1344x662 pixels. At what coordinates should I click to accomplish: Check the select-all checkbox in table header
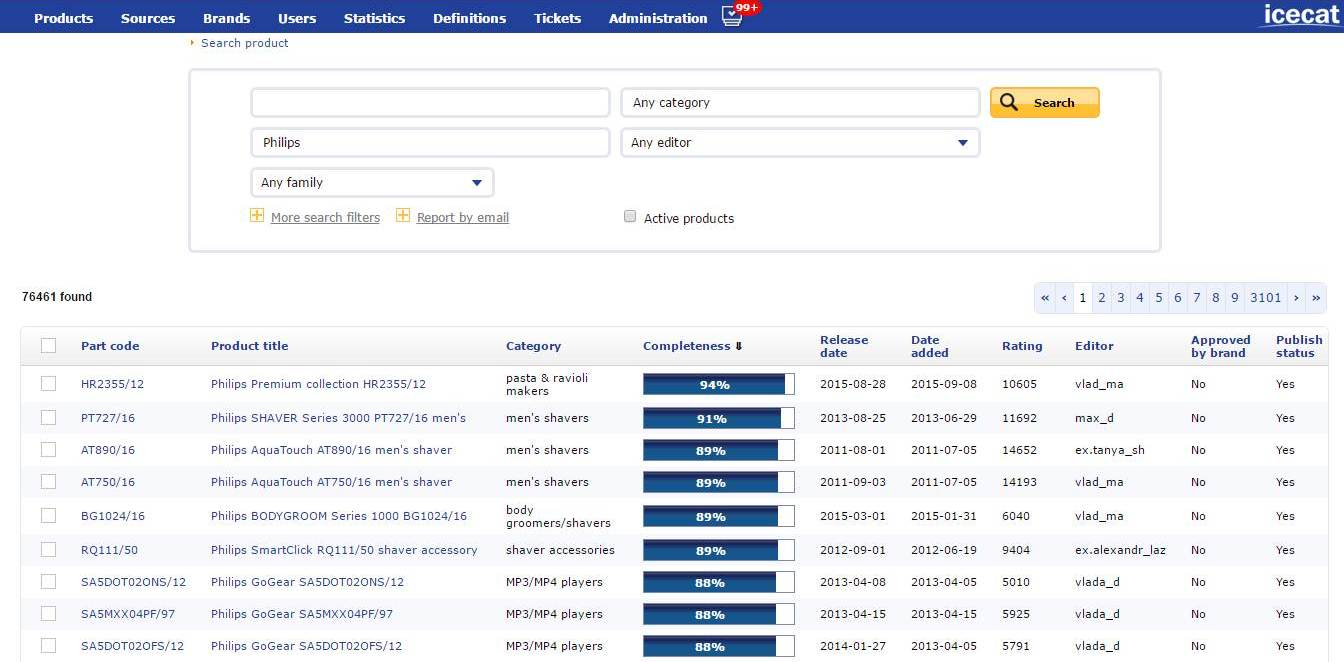pyautogui.click(x=48, y=346)
